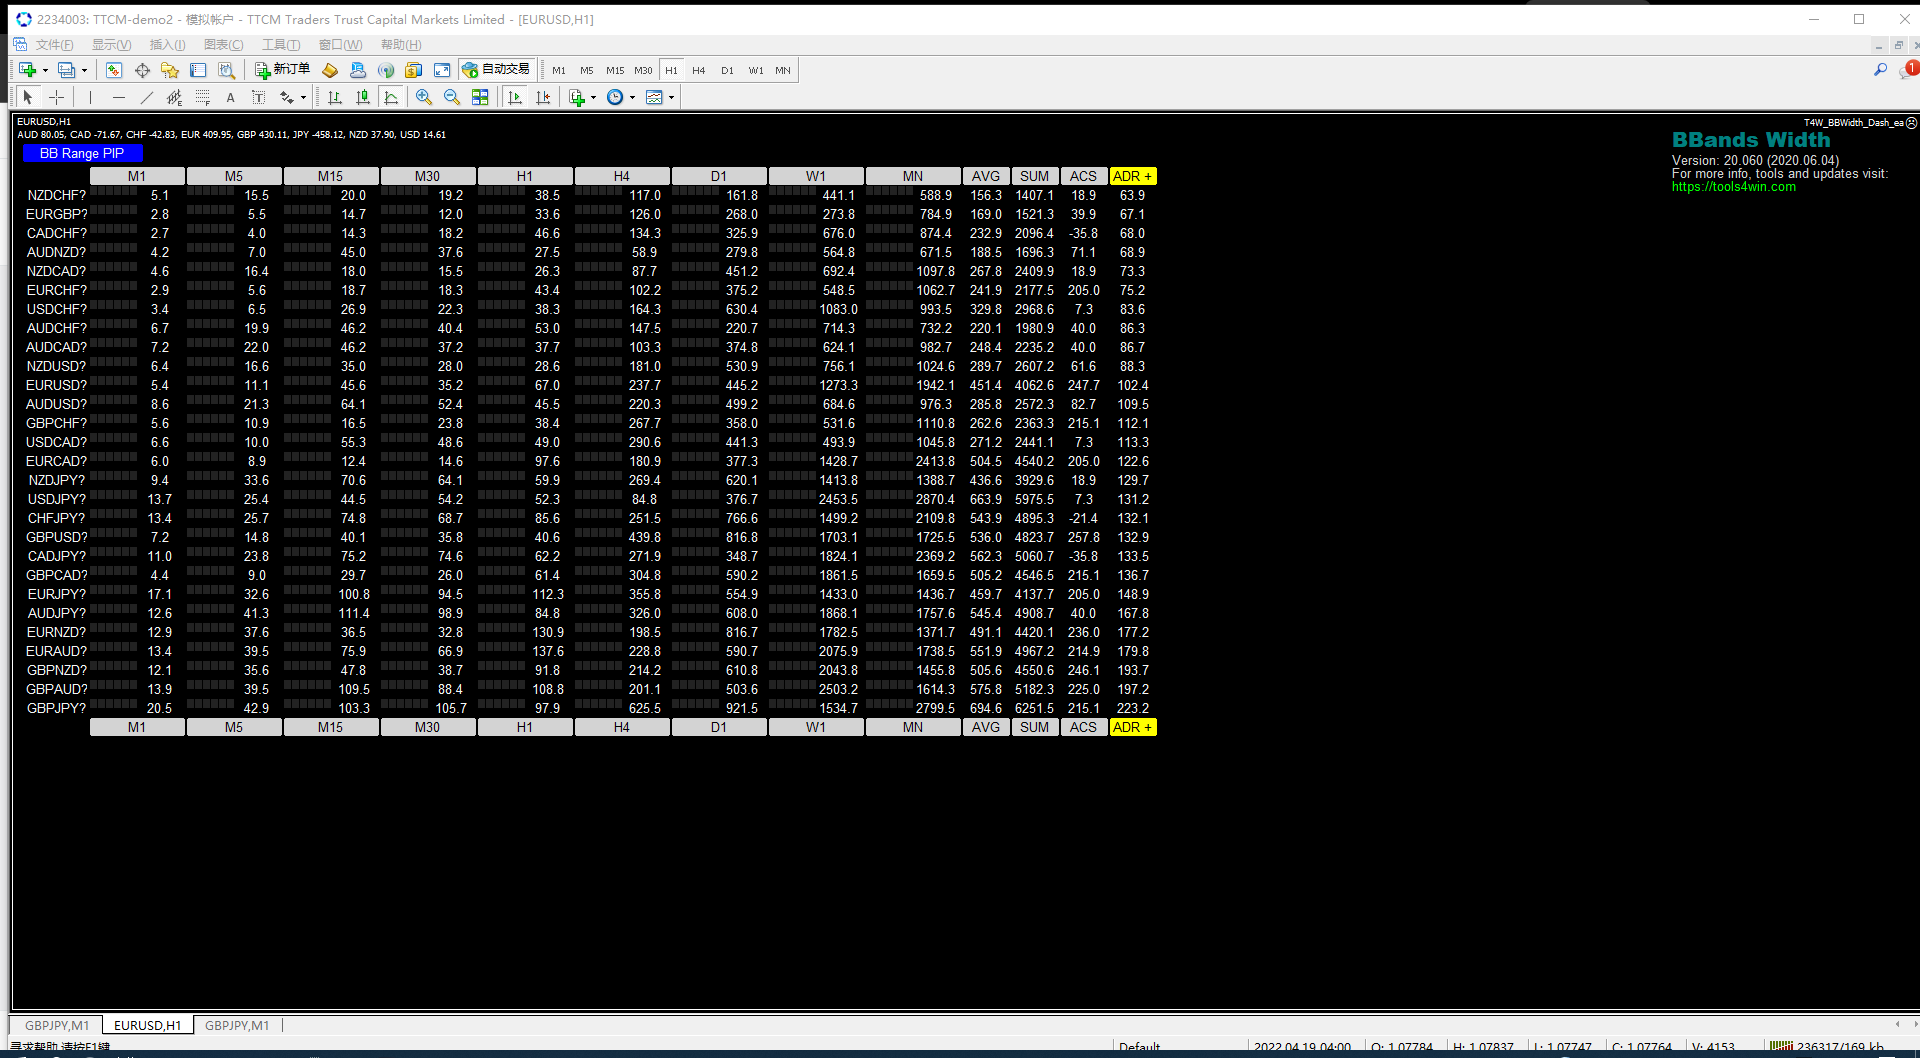Select the H4 timeframe button
Viewport: 1920px width, 1058px height.
click(x=699, y=70)
